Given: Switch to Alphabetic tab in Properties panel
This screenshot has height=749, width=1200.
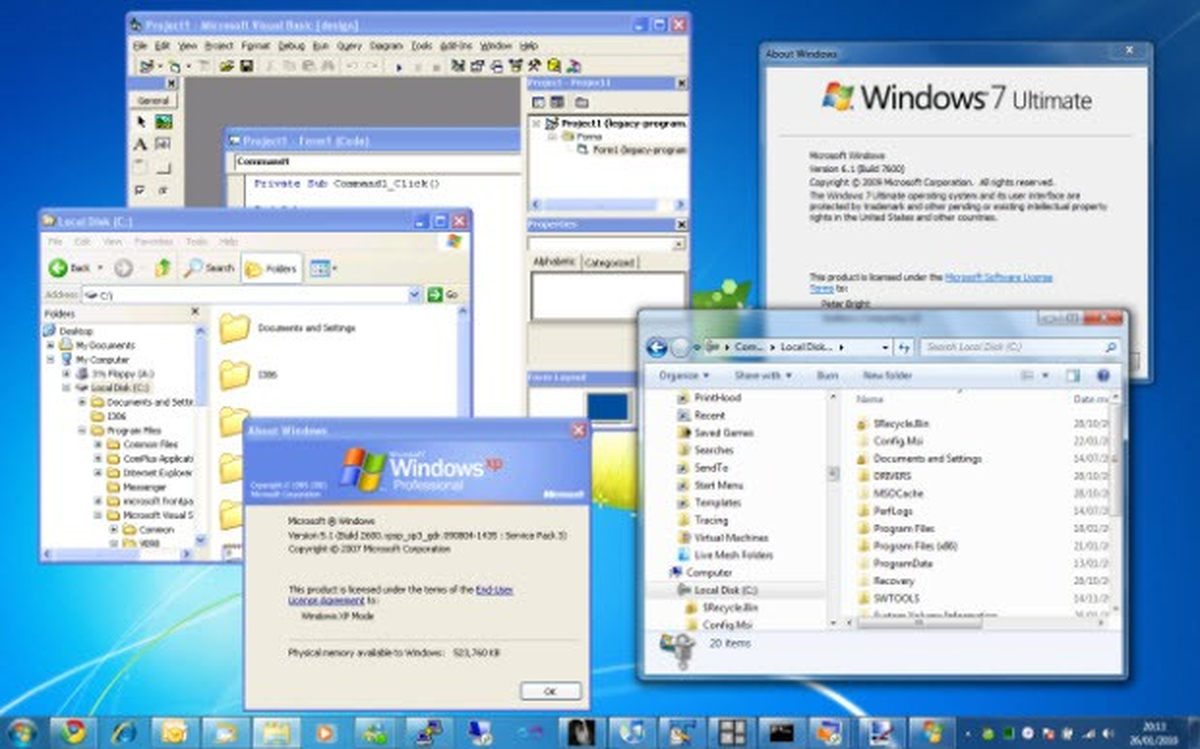Looking at the screenshot, I should tap(555, 262).
